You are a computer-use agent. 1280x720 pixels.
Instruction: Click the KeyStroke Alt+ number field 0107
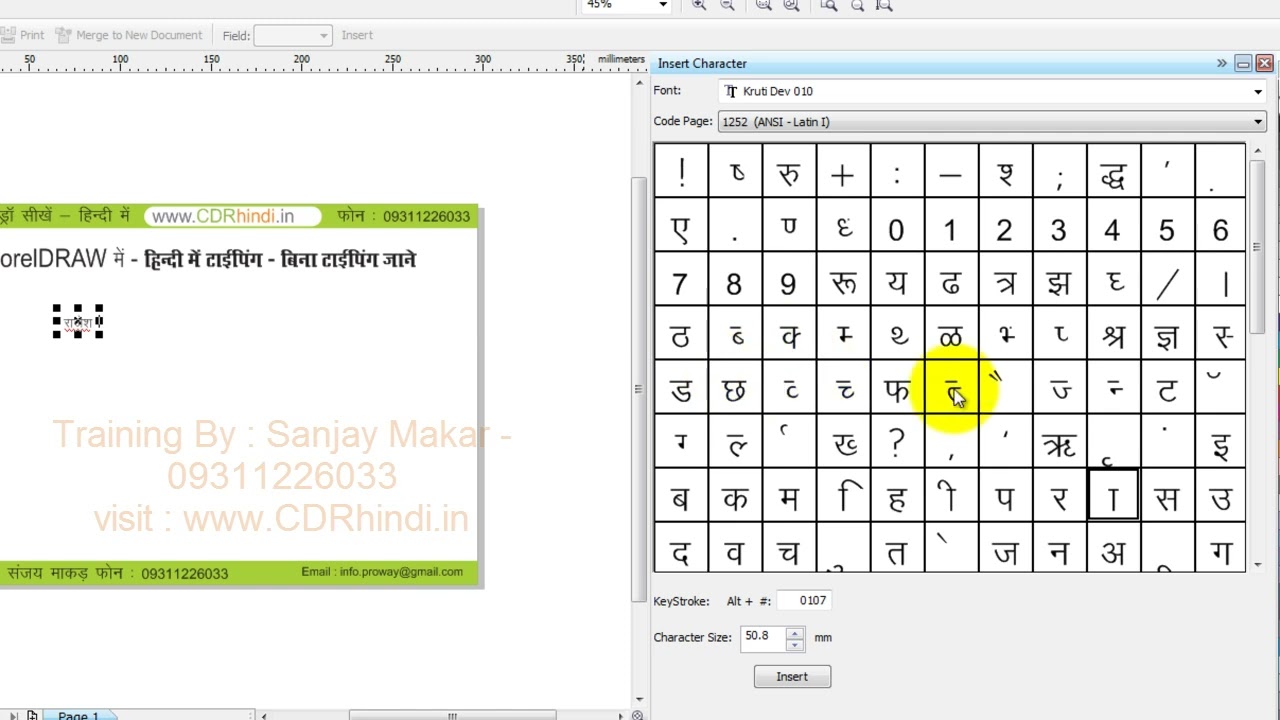(x=803, y=601)
